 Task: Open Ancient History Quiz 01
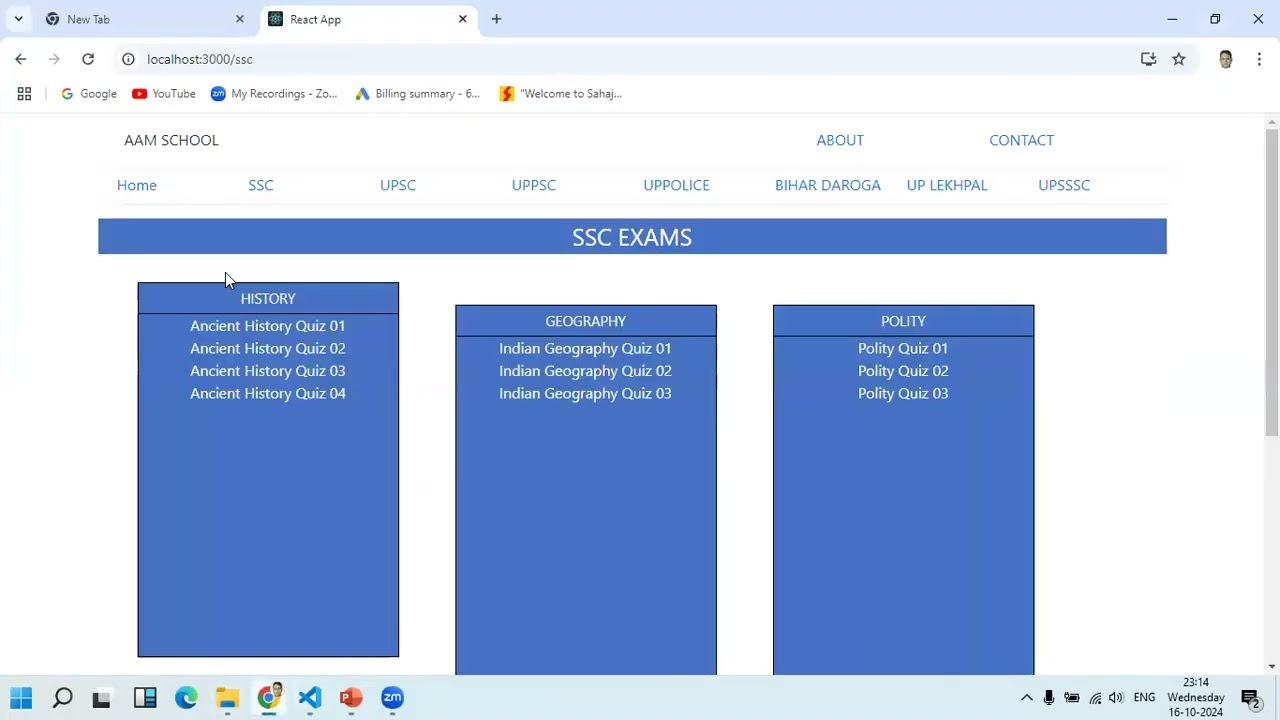pos(268,326)
